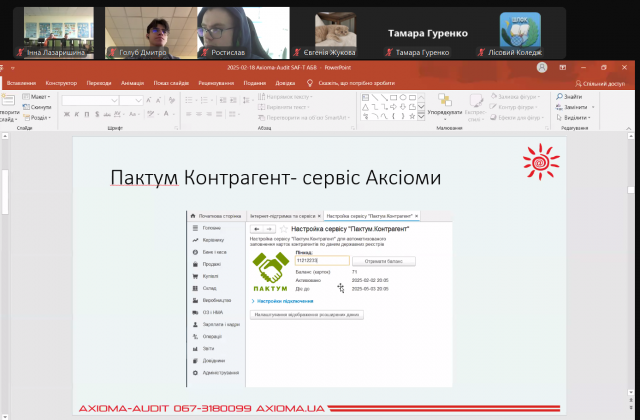Select Тамара Гуренко participant tile

[x=428, y=33]
